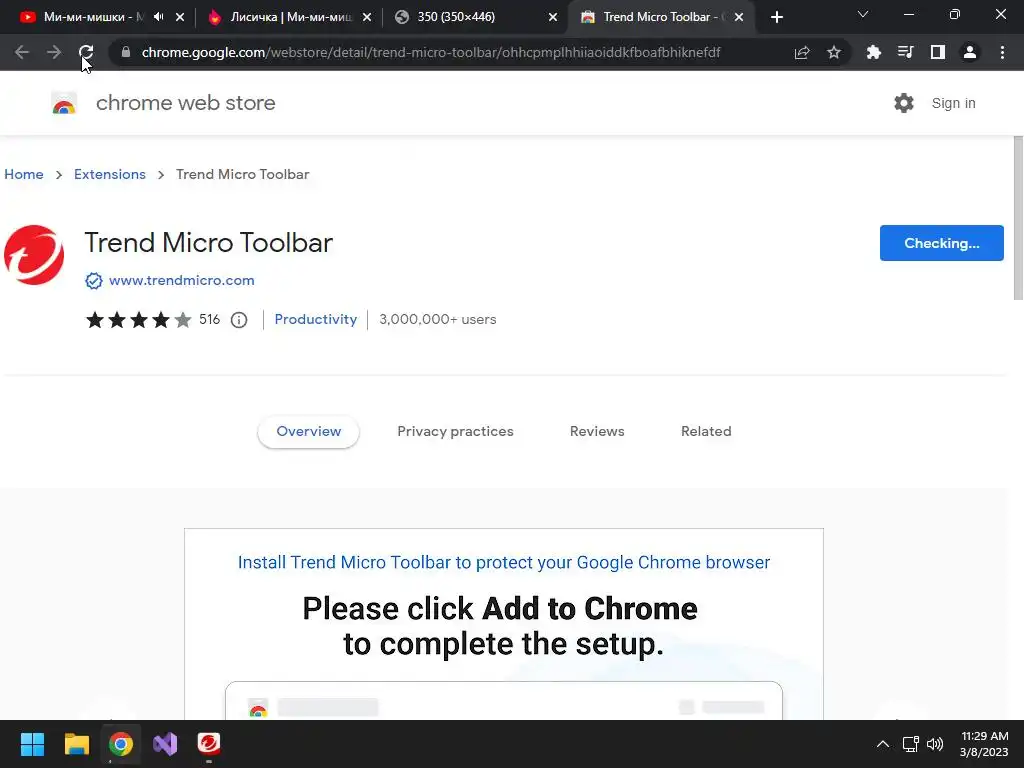The image size is (1024, 768).
Task: Open the Extensions puzzle icon
Action: point(874,52)
